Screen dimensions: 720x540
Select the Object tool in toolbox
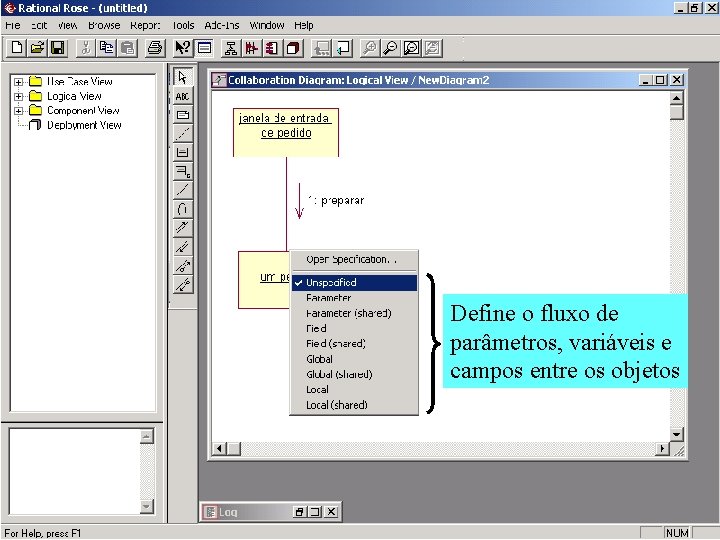point(183,152)
